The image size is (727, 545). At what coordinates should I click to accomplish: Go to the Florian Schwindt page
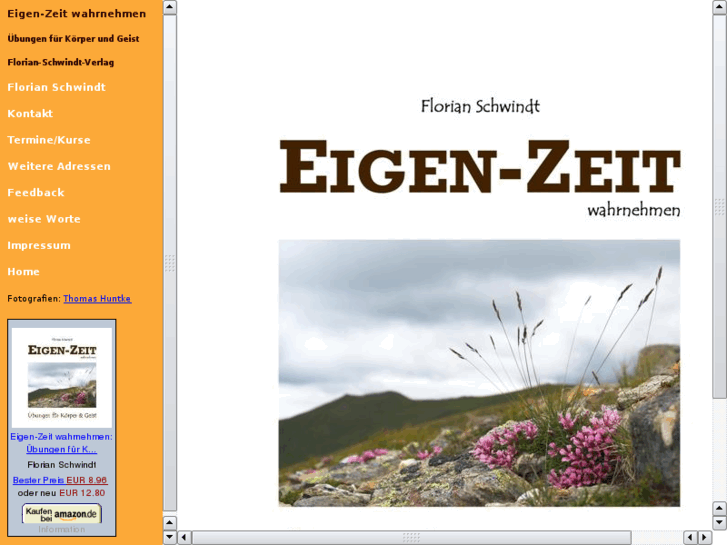(57, 87)
